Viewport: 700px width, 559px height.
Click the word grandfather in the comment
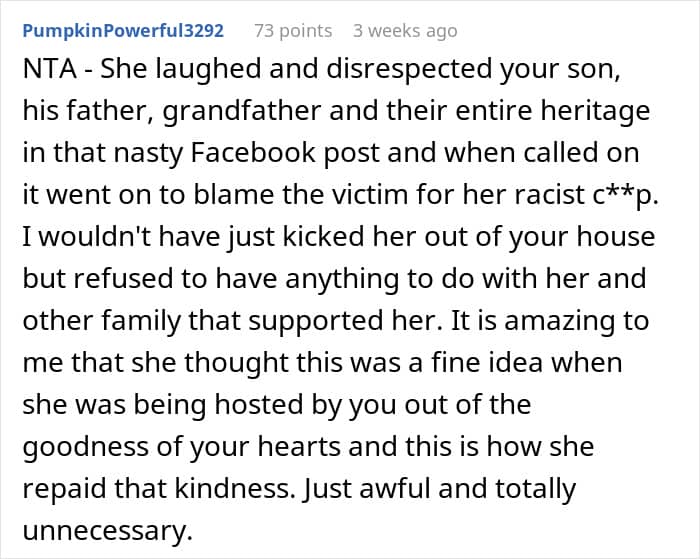click(242, 111)
